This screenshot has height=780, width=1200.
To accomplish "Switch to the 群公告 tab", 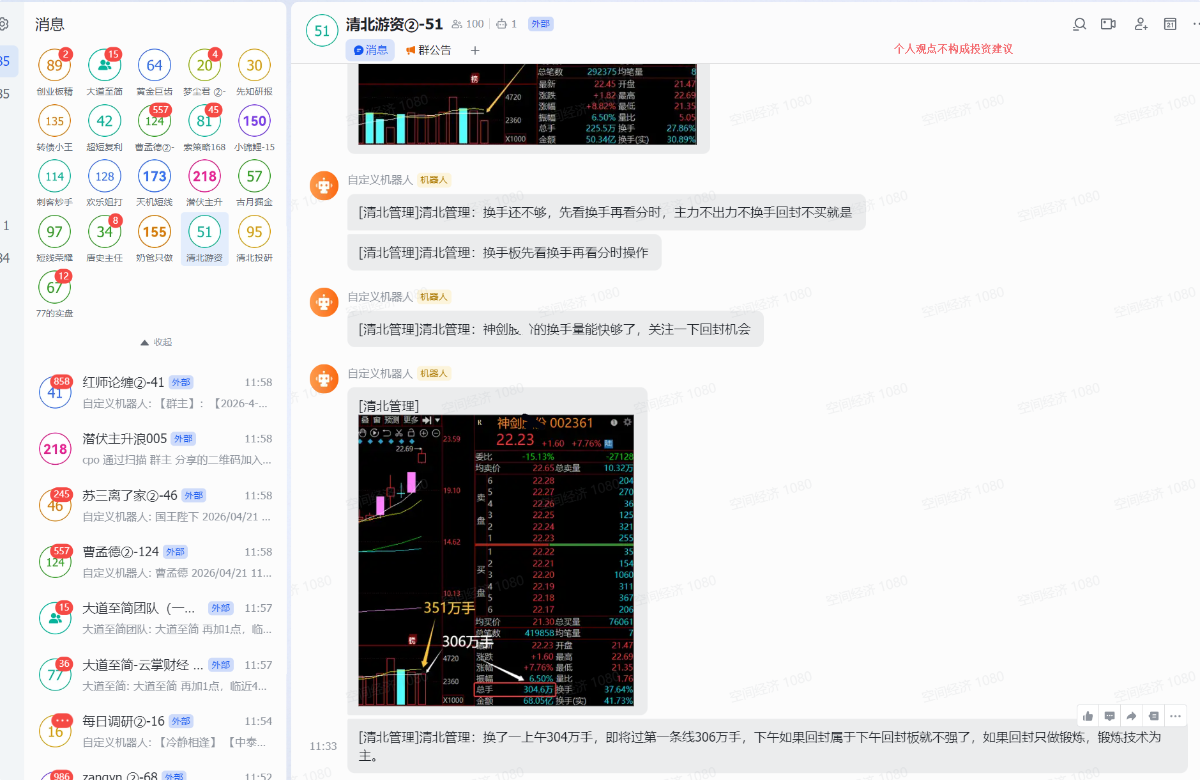I will (428, 50).
